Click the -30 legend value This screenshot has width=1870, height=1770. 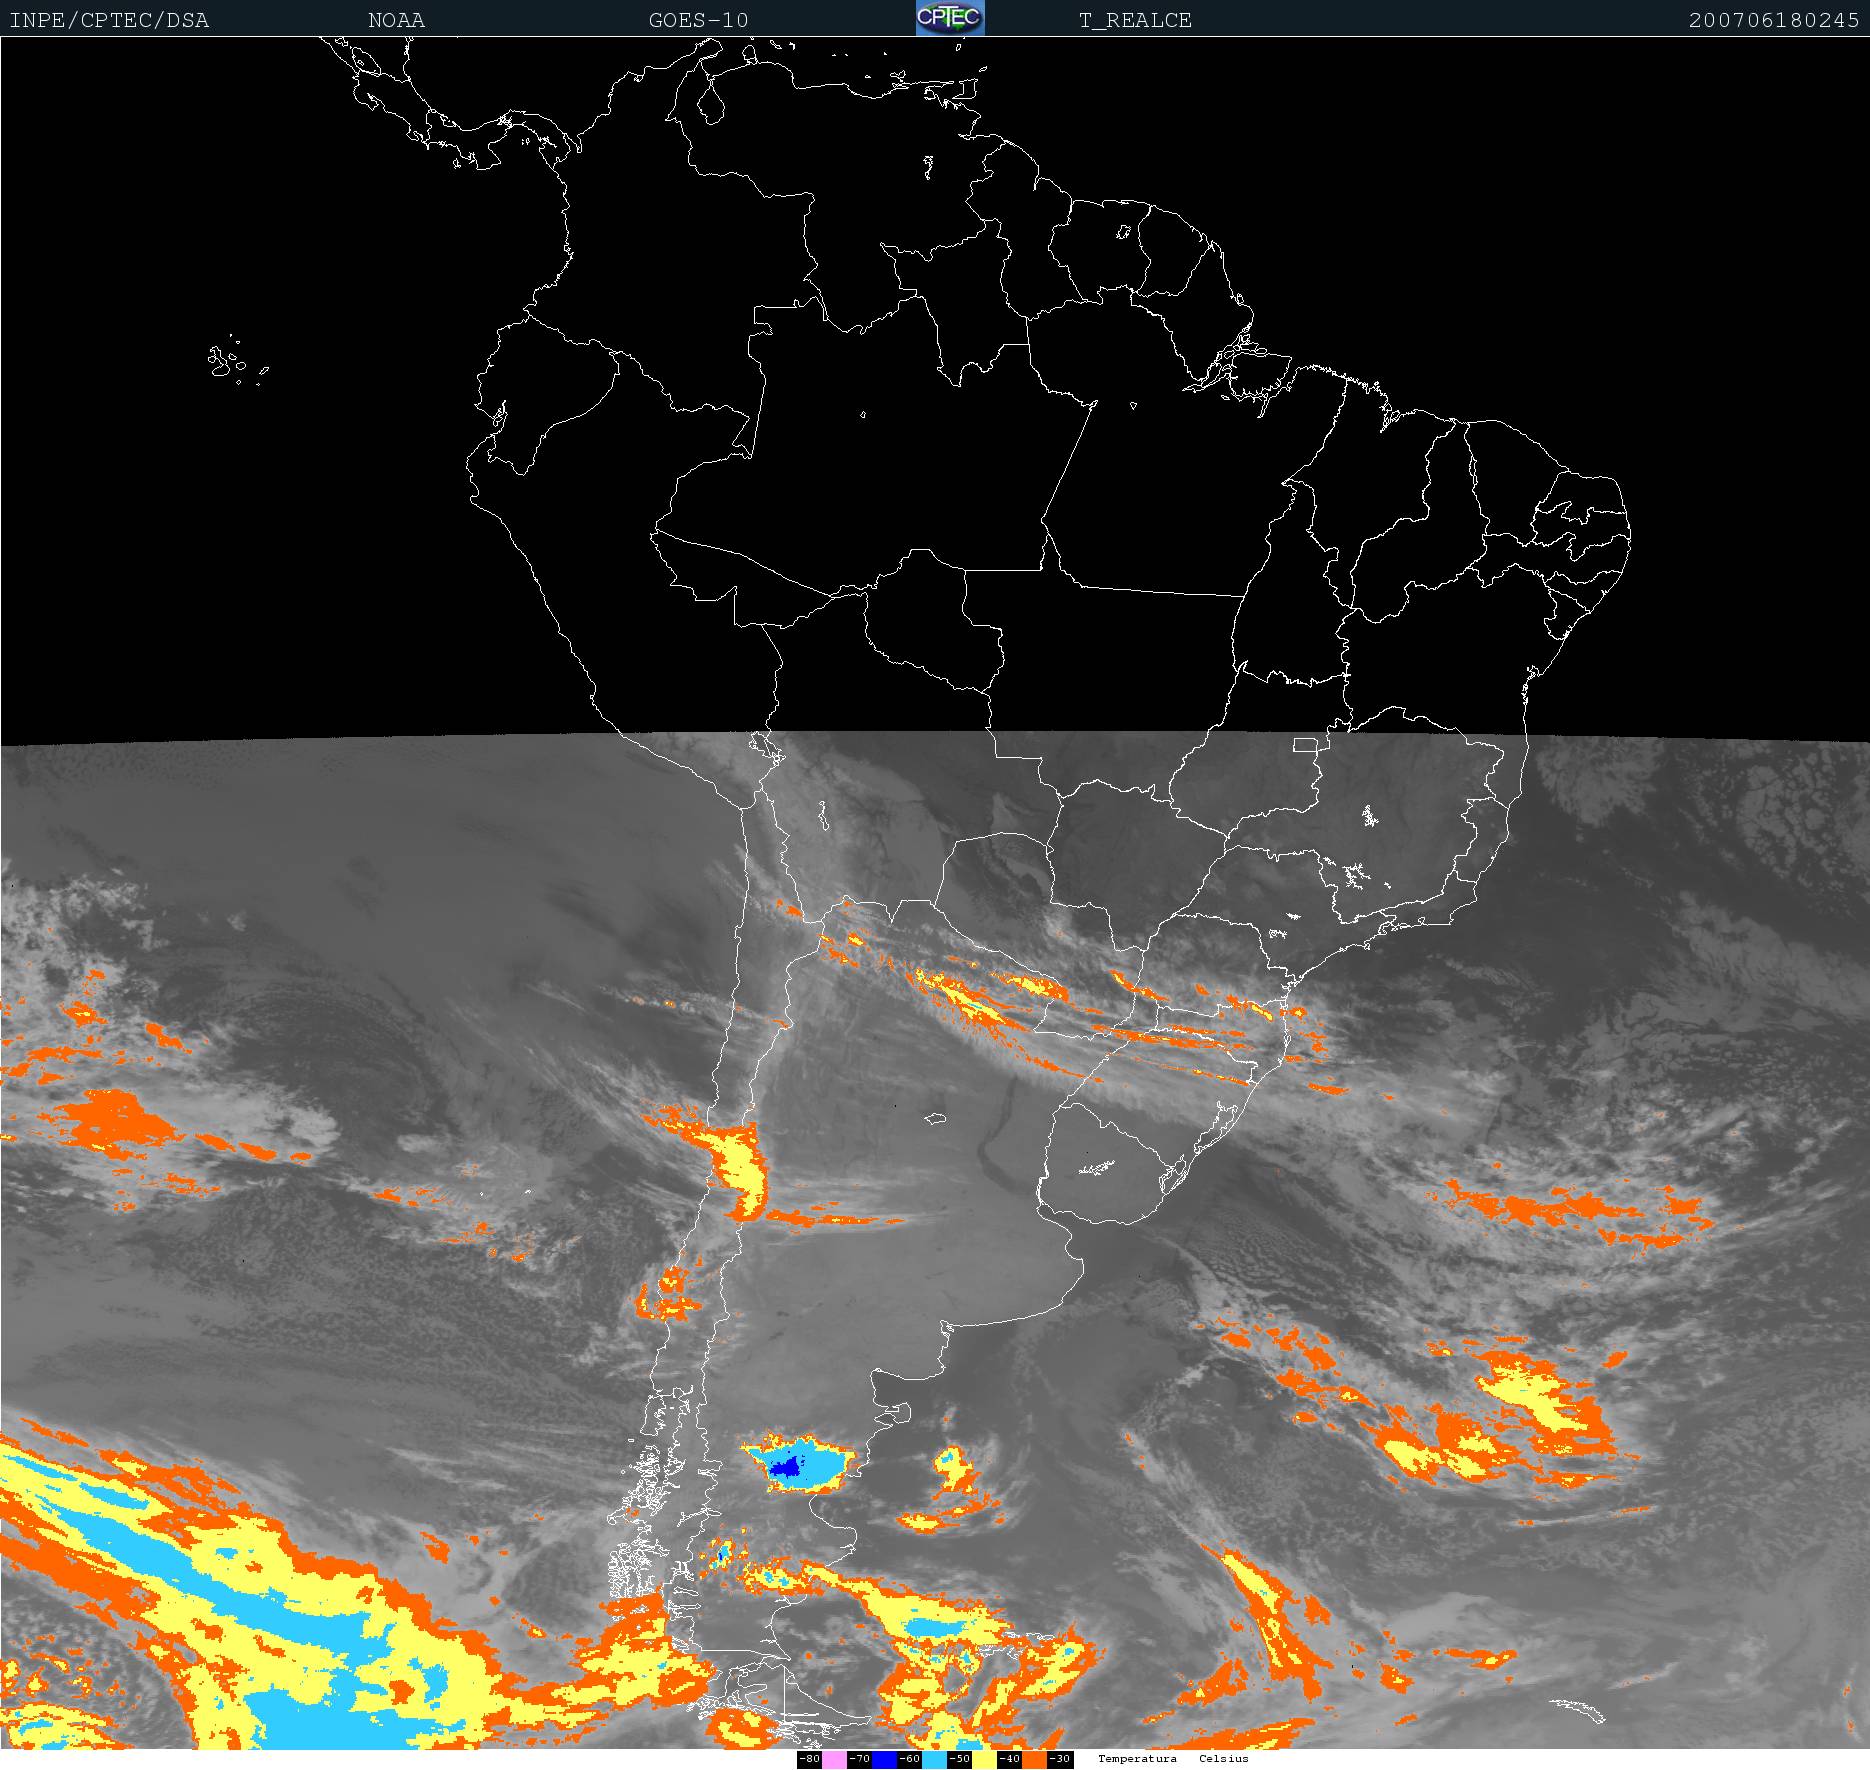pos(1059,1759)
